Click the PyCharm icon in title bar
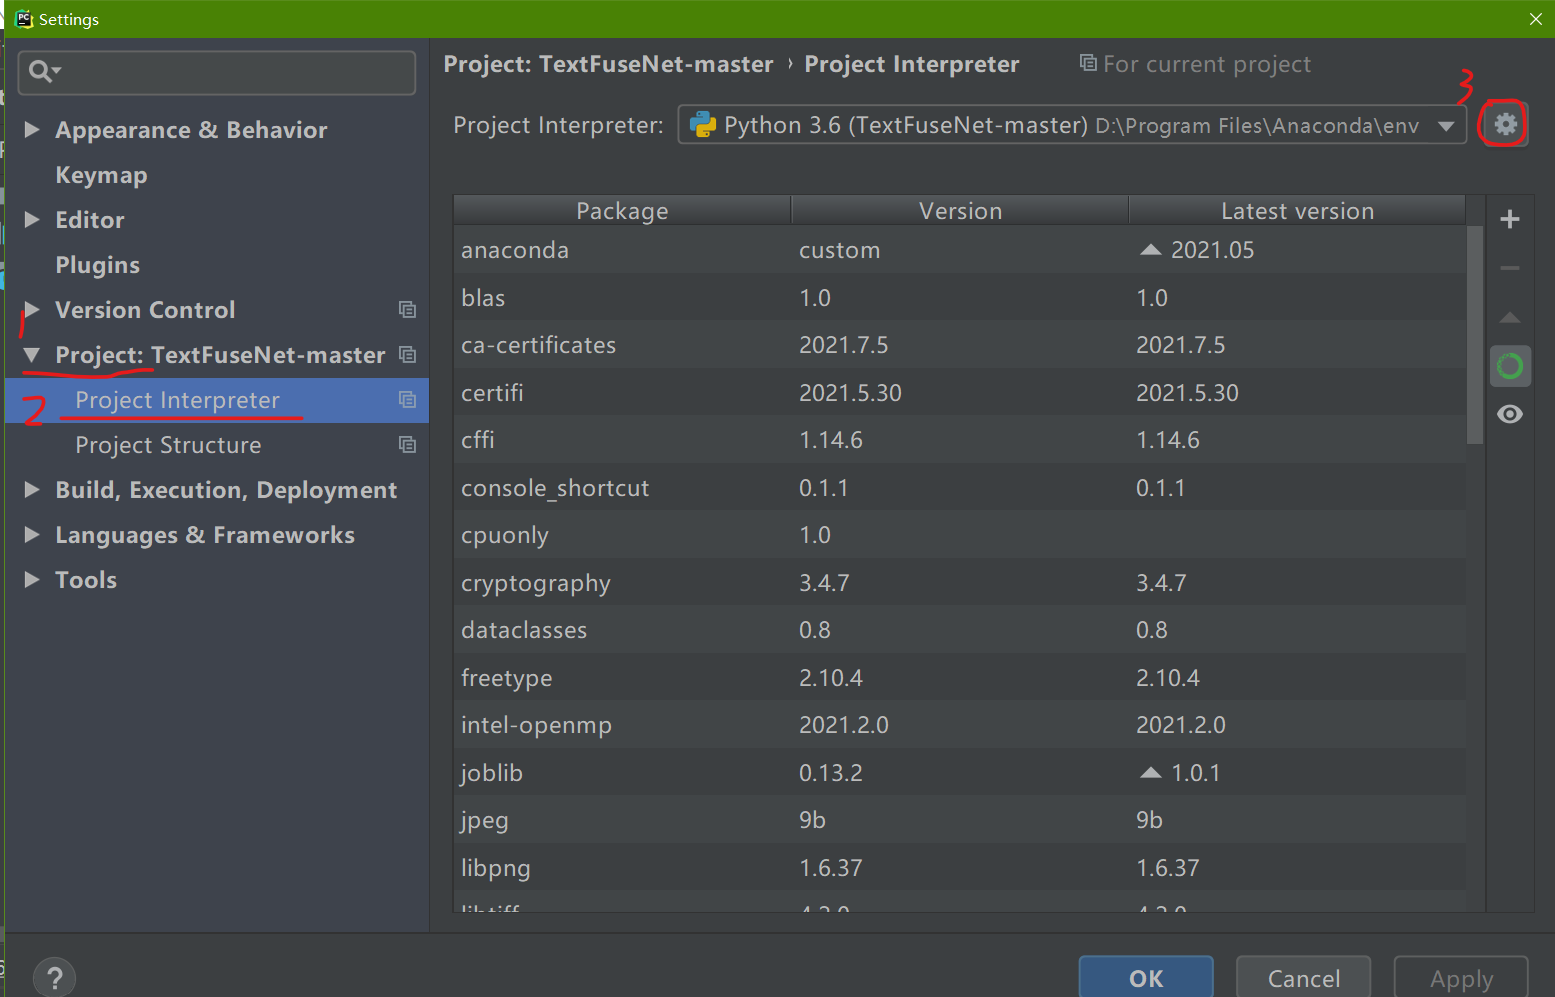Screen dimensions: 1555x997 pos(24,19)
